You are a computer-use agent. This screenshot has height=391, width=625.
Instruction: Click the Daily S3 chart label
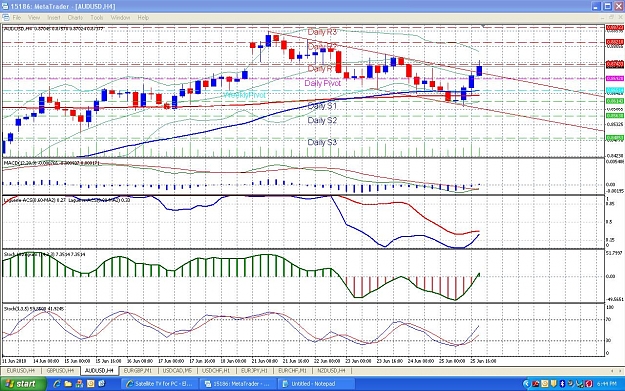coord(322,142)
